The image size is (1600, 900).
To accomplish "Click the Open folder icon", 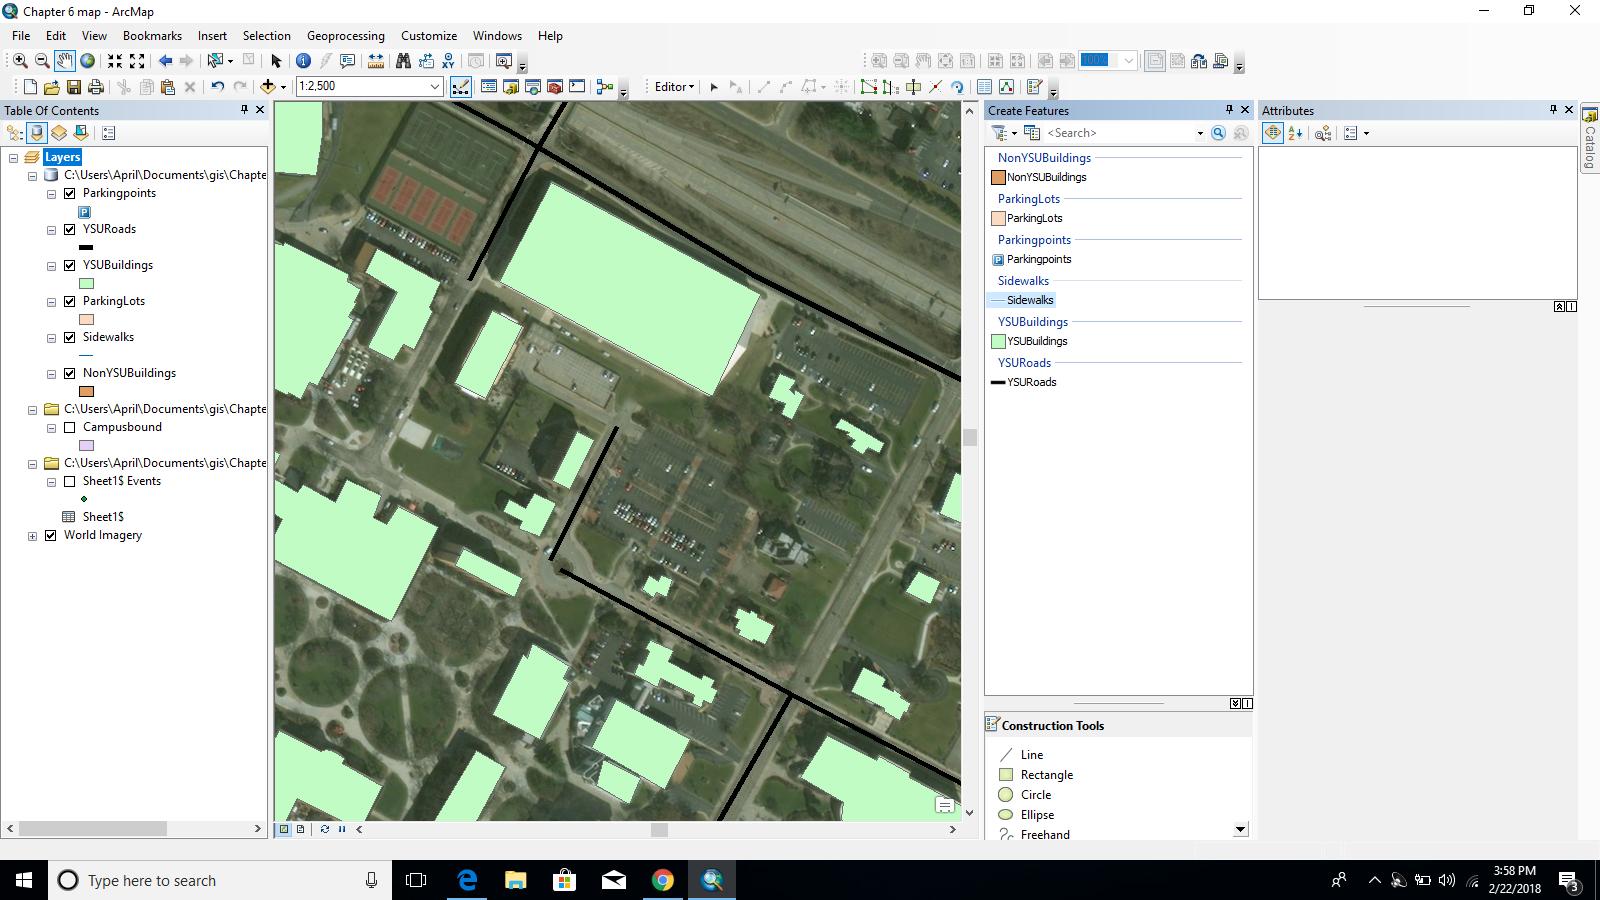I will 52,87.
